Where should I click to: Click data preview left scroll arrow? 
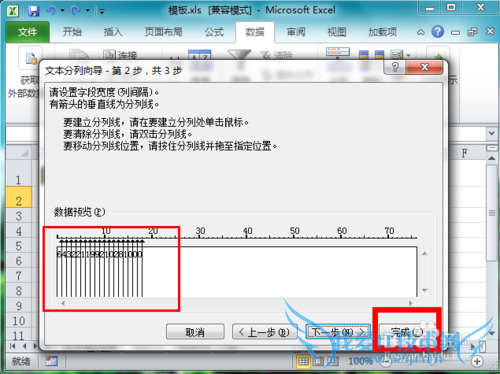(x=63, y=303)
